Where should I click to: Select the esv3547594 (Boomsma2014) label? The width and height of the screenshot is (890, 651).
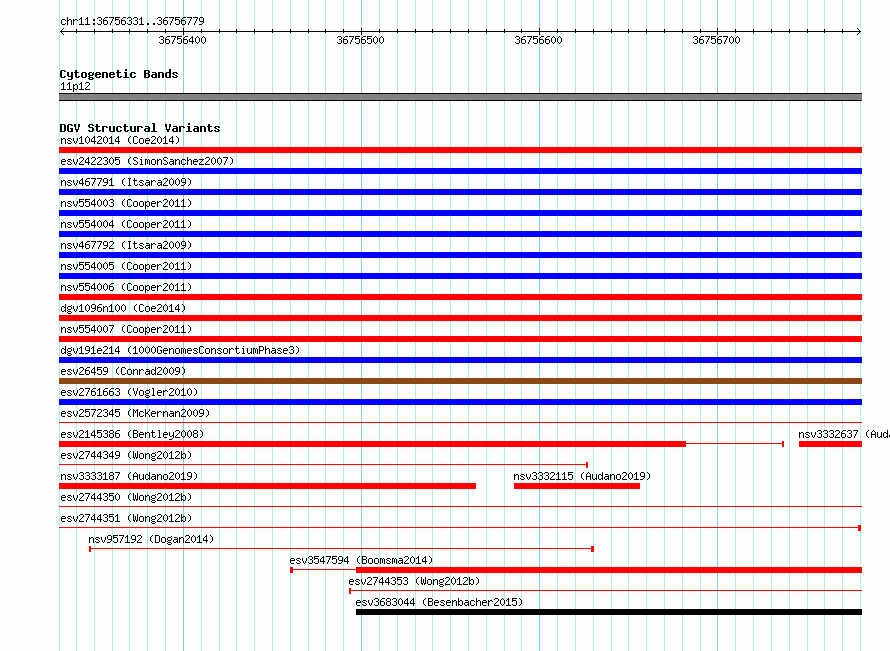pyautogui.click(x=361, y=560)
